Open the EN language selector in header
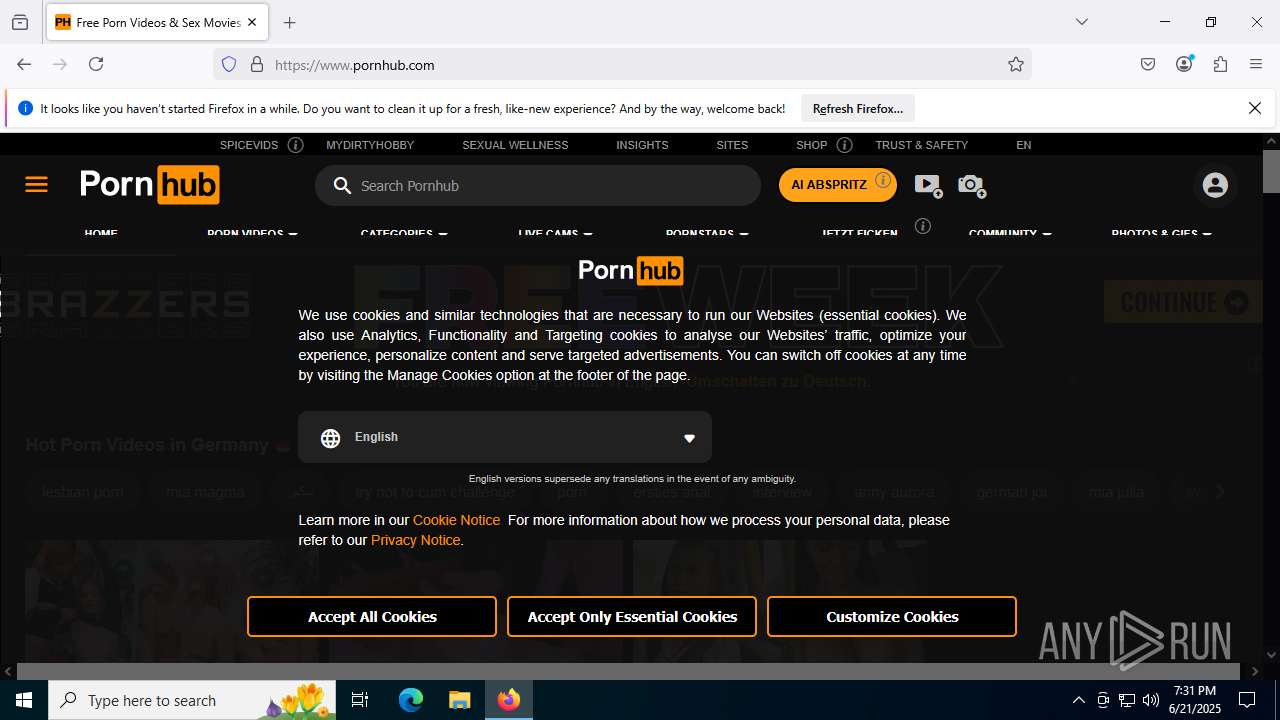Image resolution: width=1280 pixels, height=720 pixels. point(1023,145)
